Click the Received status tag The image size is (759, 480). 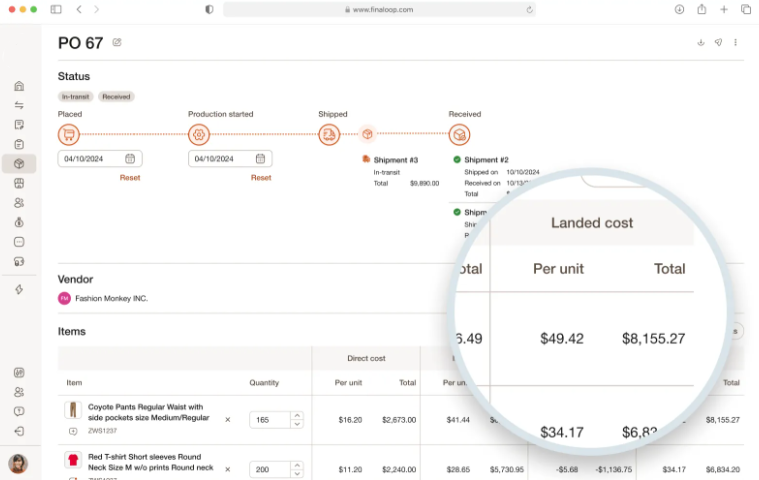pos(116,97)
